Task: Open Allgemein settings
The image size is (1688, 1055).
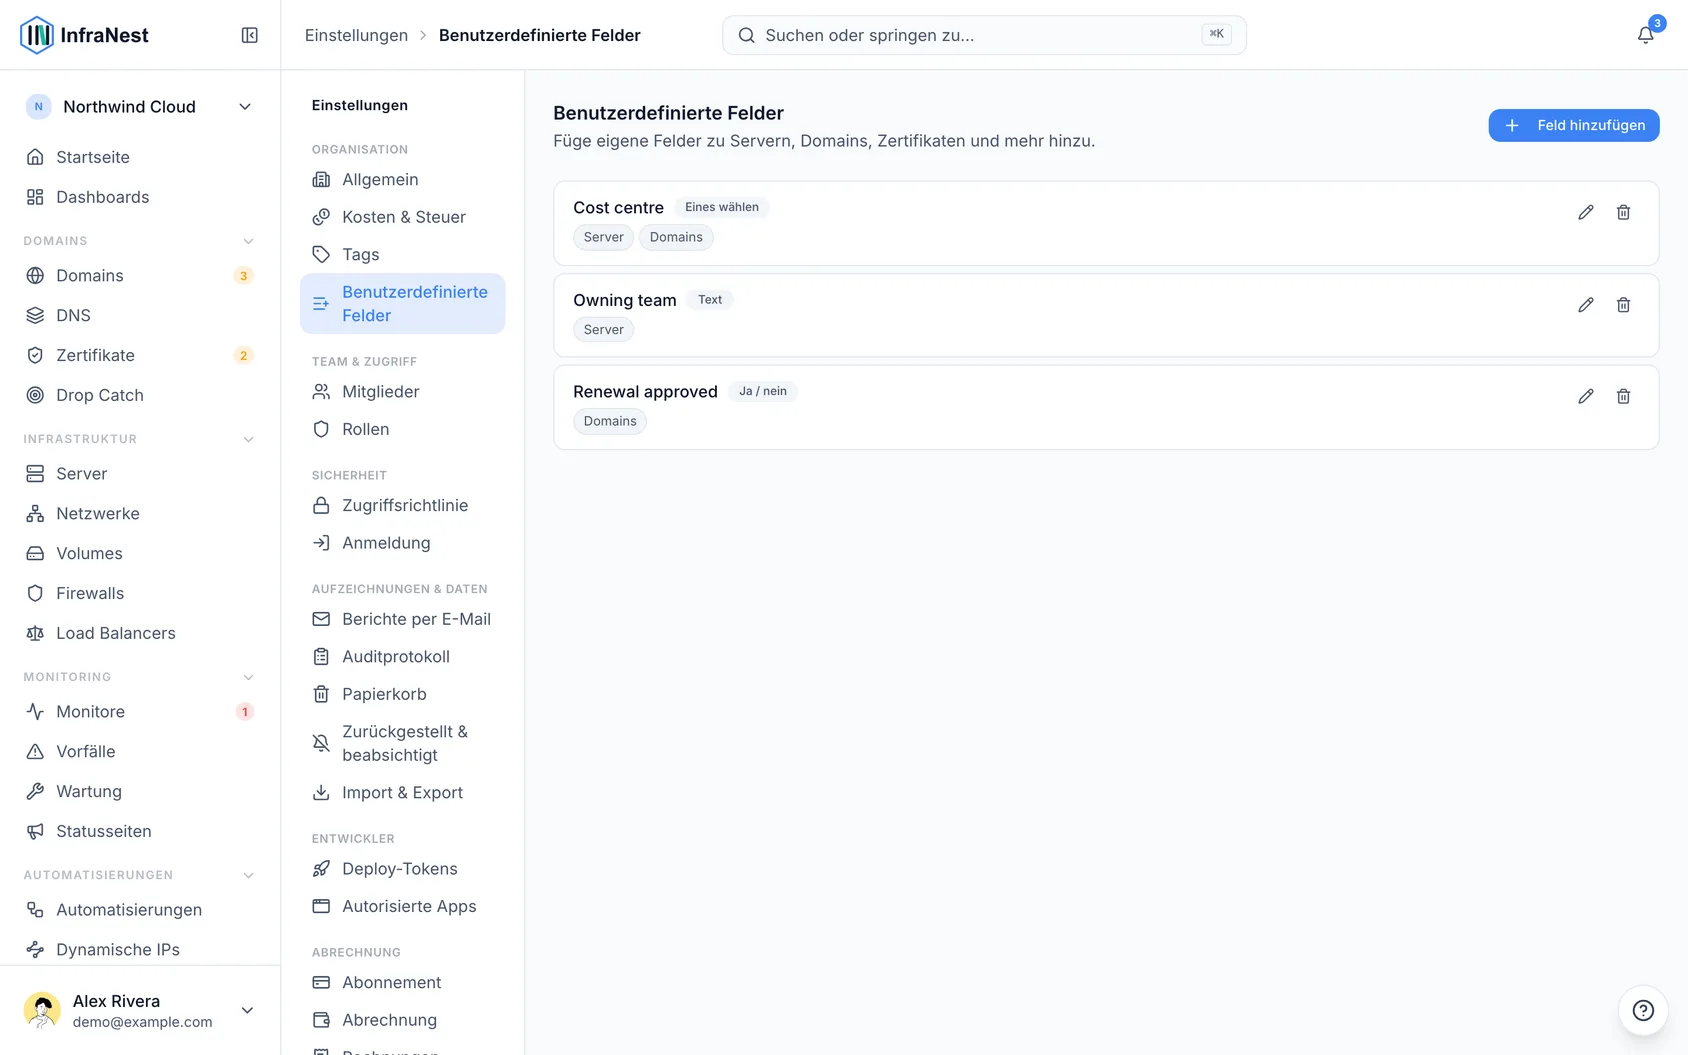Action: tap(402, 179)
